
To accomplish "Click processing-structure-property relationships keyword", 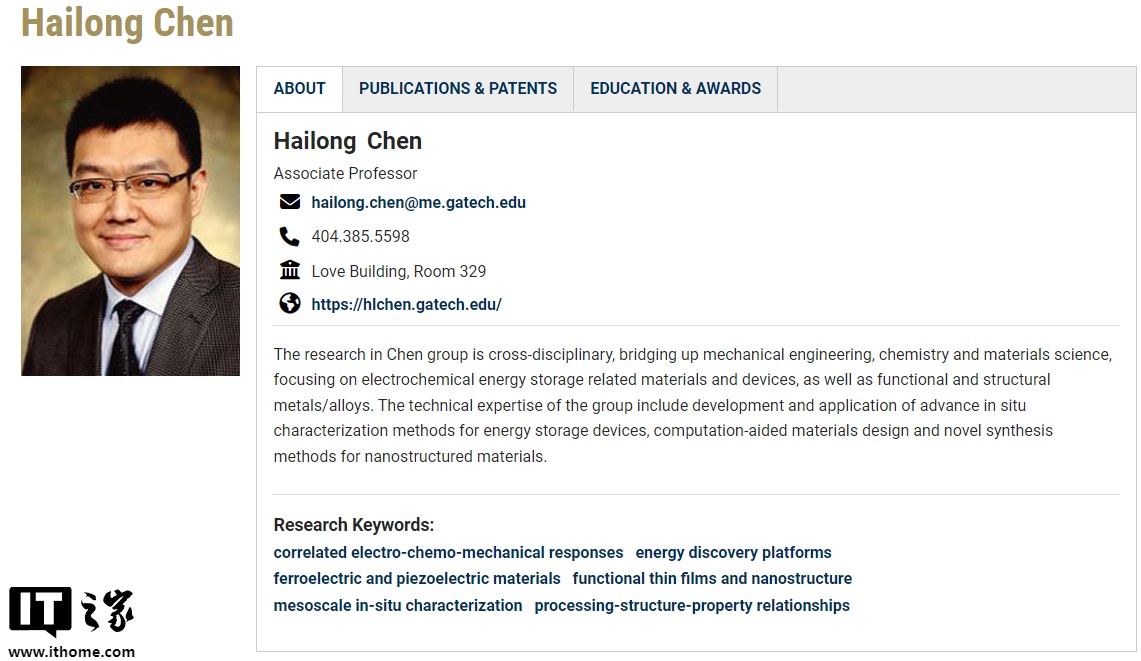I will click(x=692, y=605).
